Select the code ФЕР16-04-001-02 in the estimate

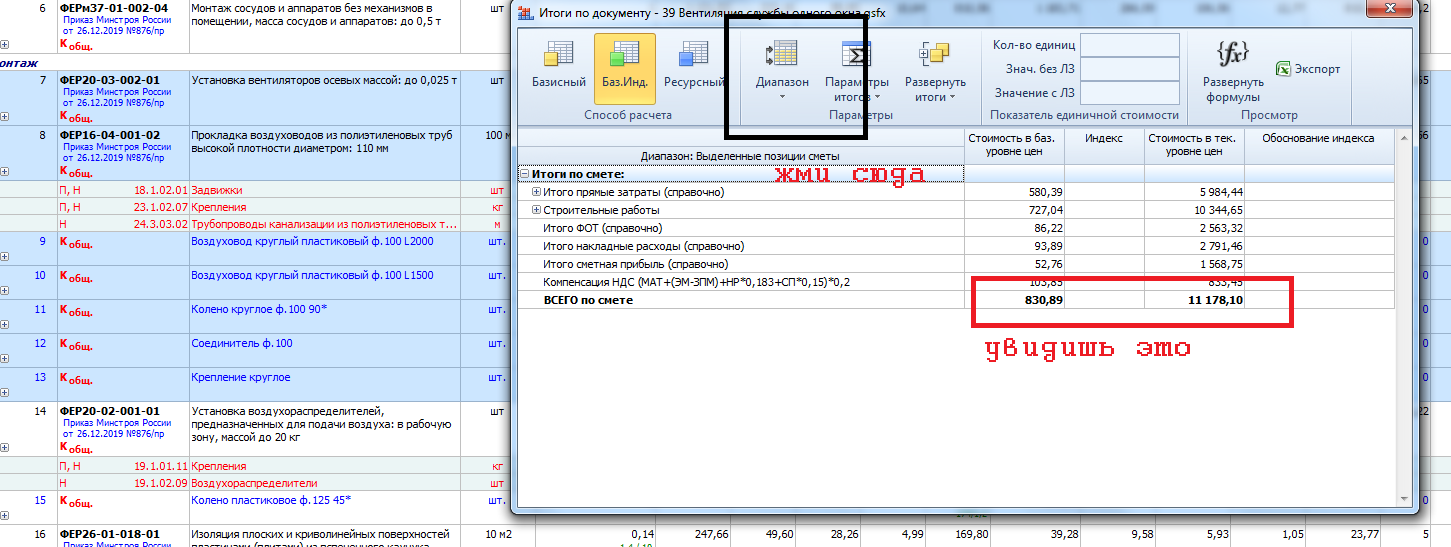[x=110, y=133]
